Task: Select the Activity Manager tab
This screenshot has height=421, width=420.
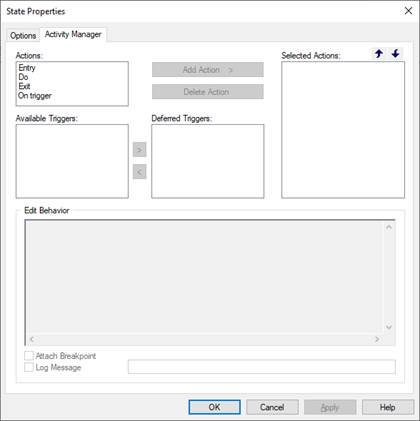Action: click(x=73, y=34)
